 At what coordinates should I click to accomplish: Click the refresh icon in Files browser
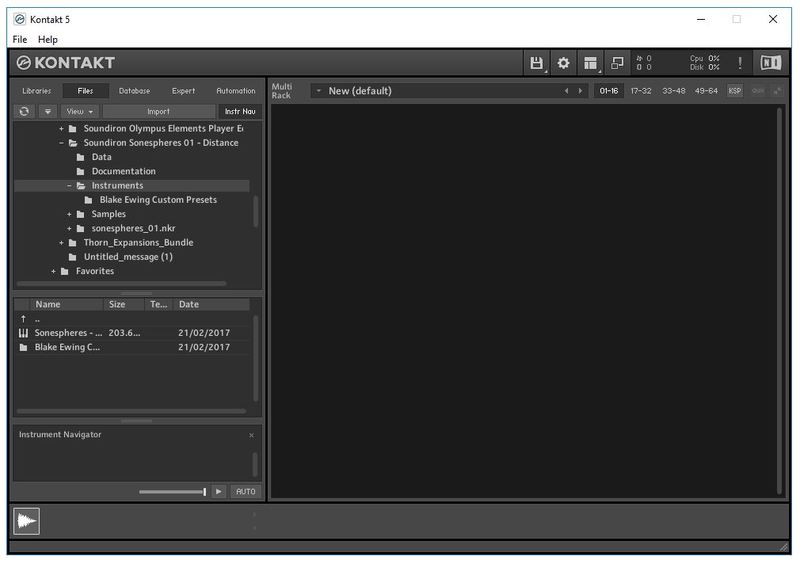(25, 111)
